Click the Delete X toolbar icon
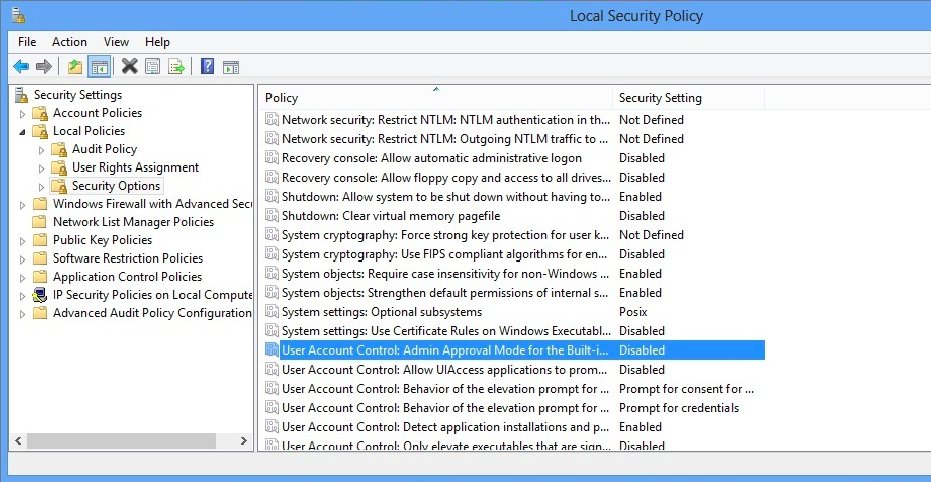 point(129,66)
